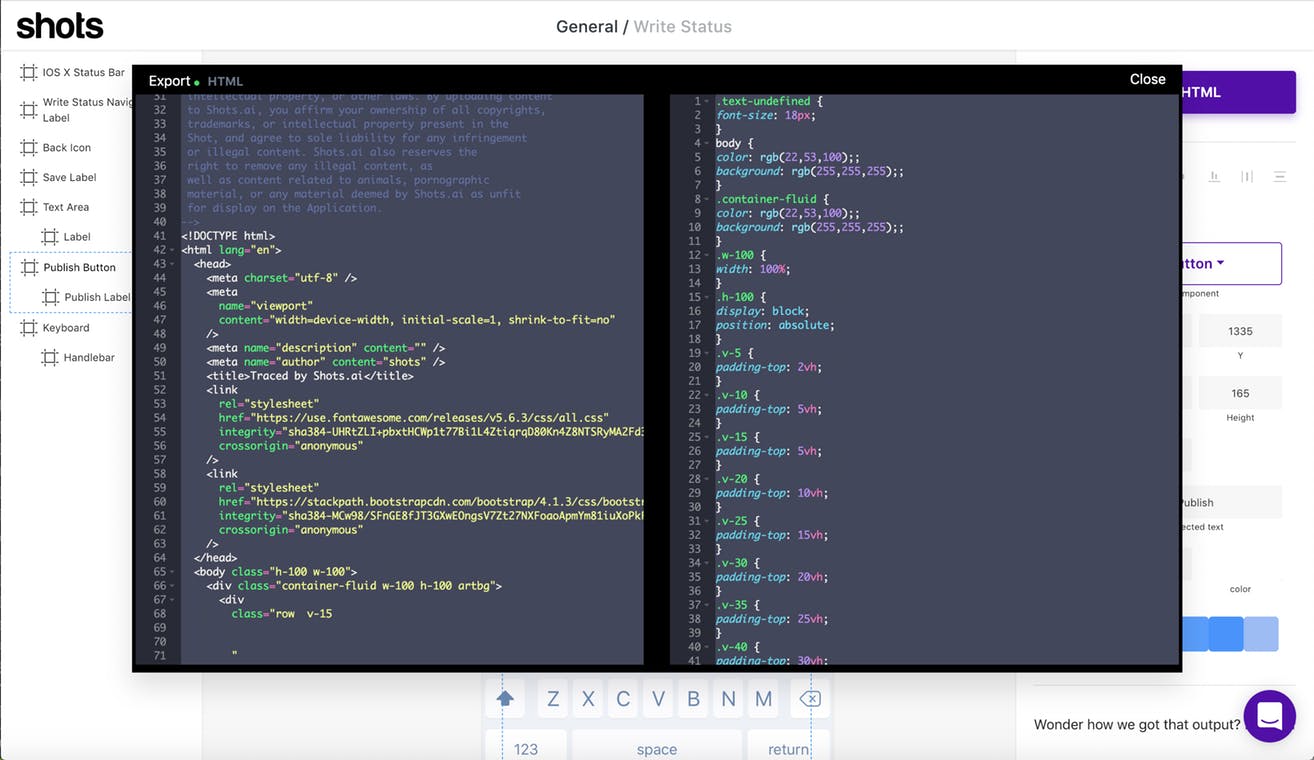Viewport: 1314px width, 760px height.
Task: Pick the lightest blue color swatch
Action: coord(1262,634)
